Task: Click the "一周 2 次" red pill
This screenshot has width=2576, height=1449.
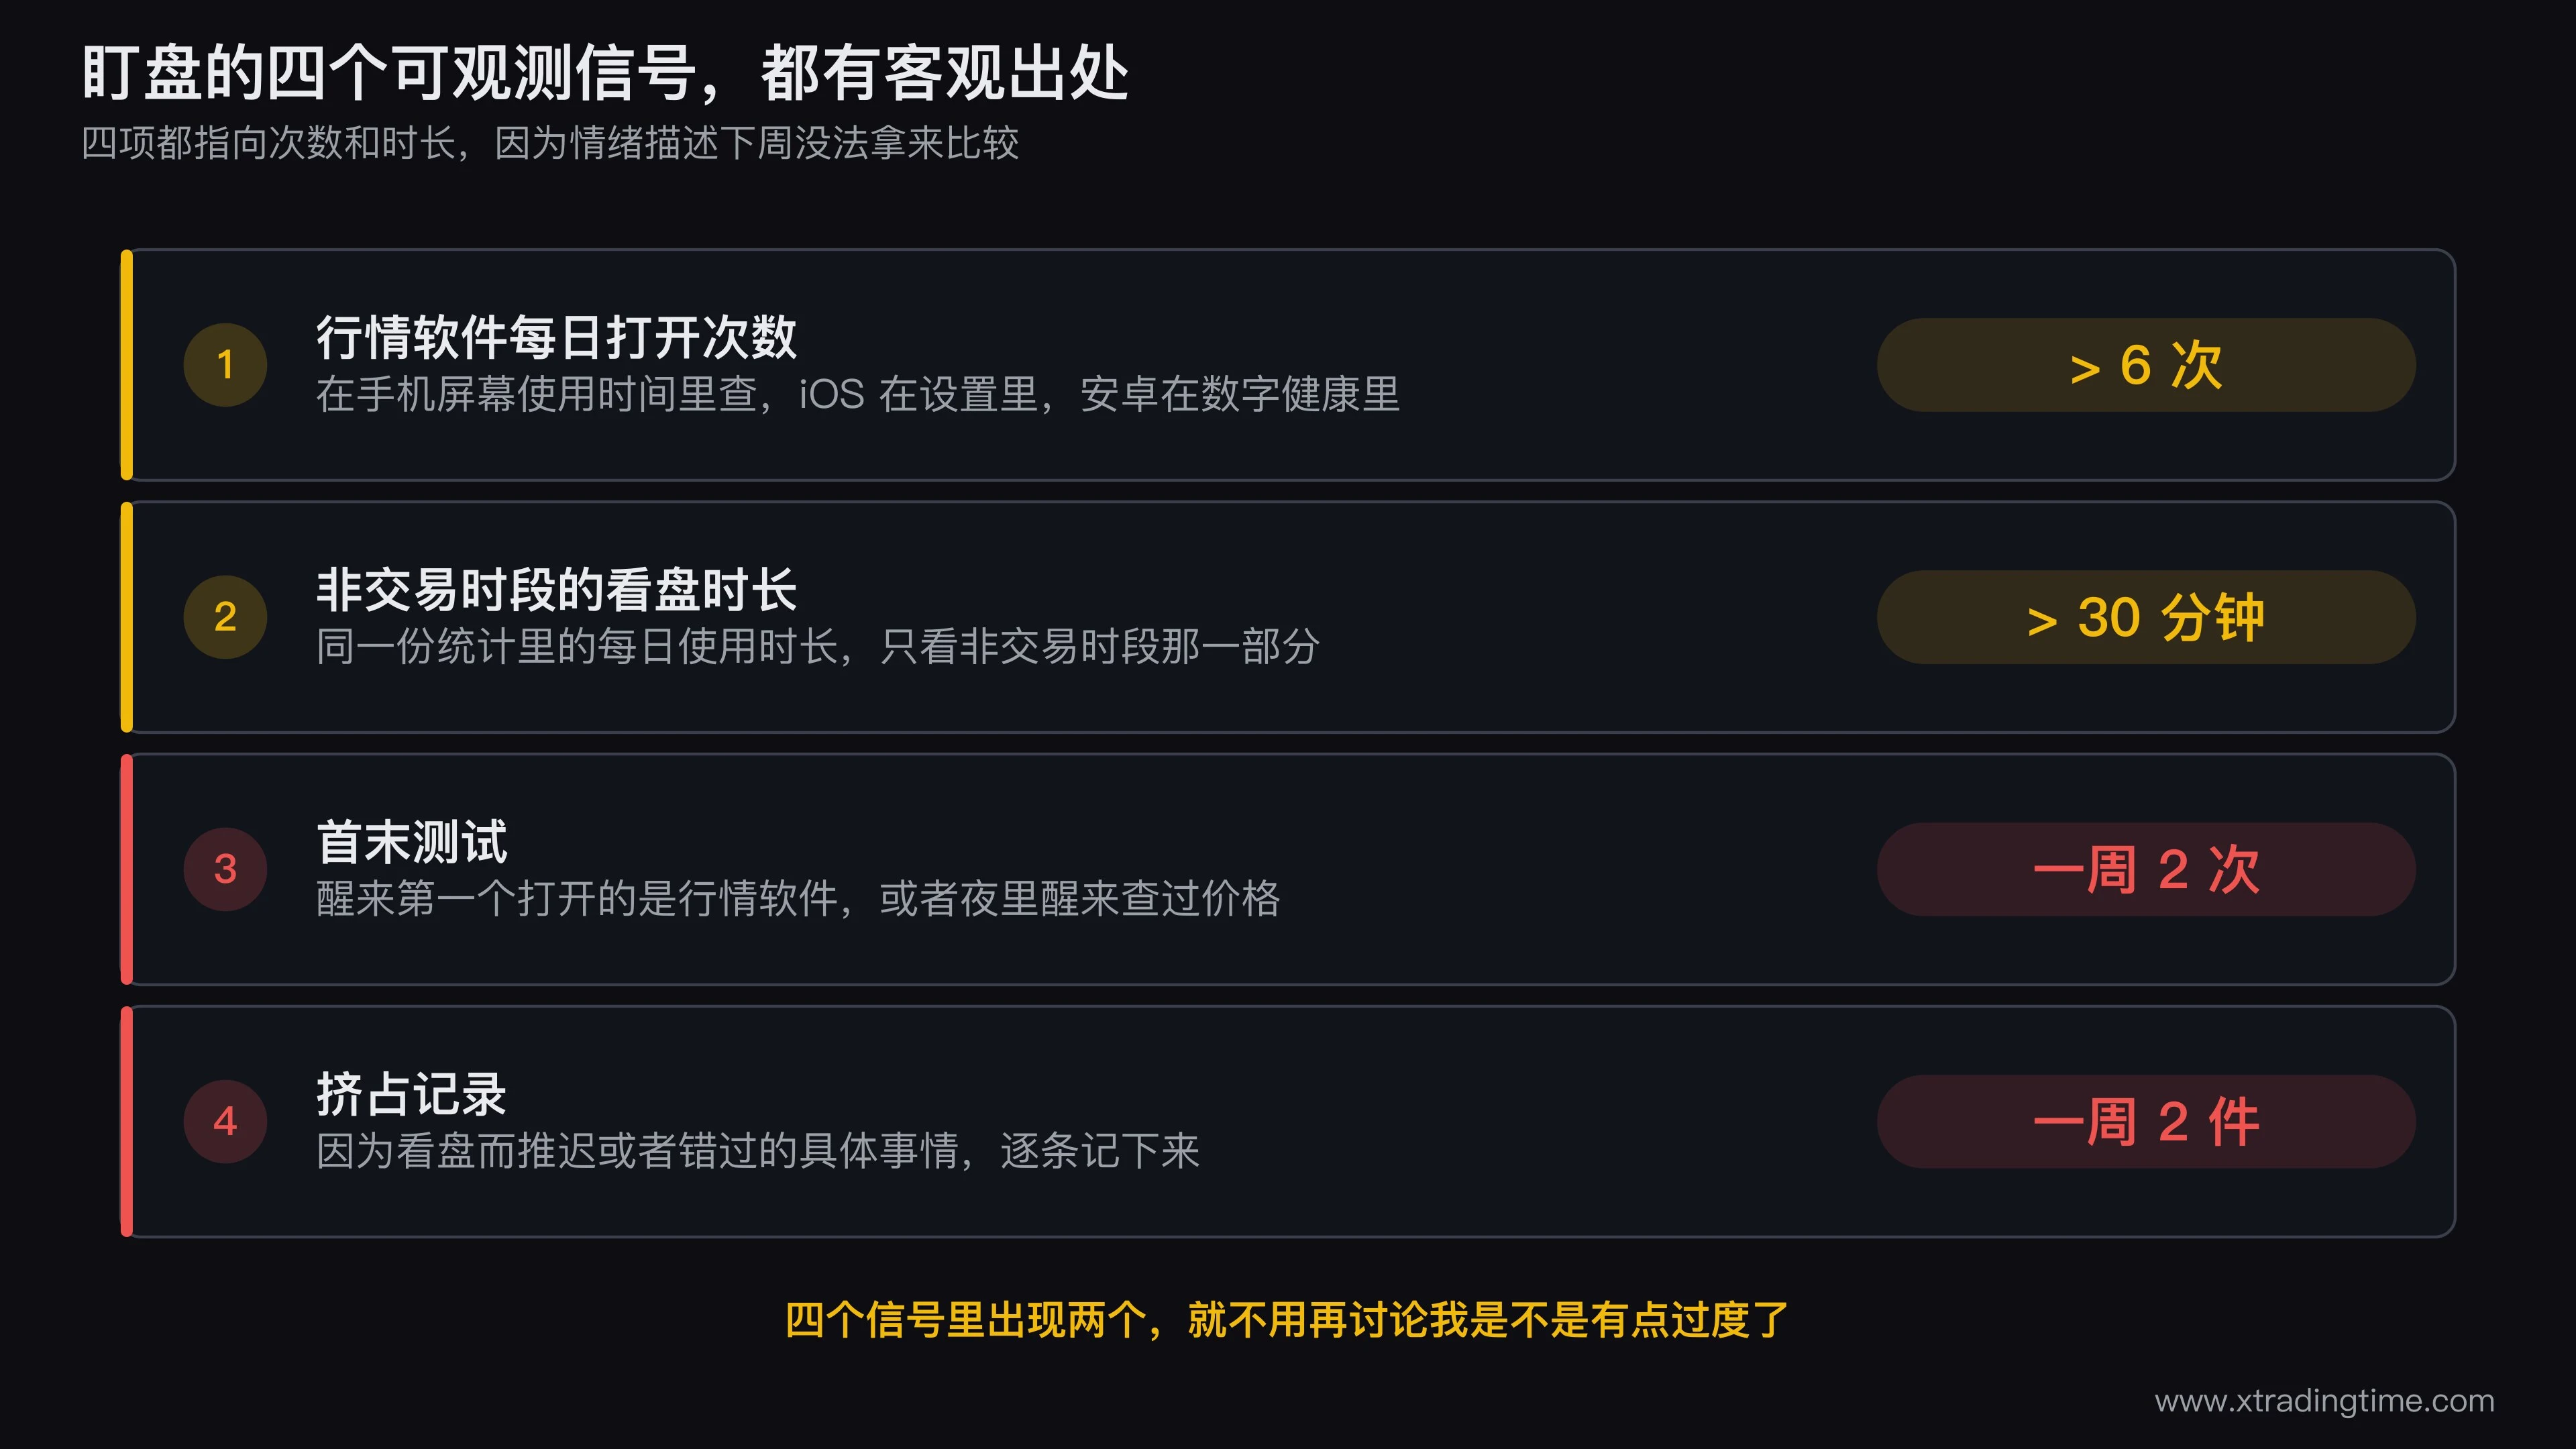Action: coord(2146,869)
